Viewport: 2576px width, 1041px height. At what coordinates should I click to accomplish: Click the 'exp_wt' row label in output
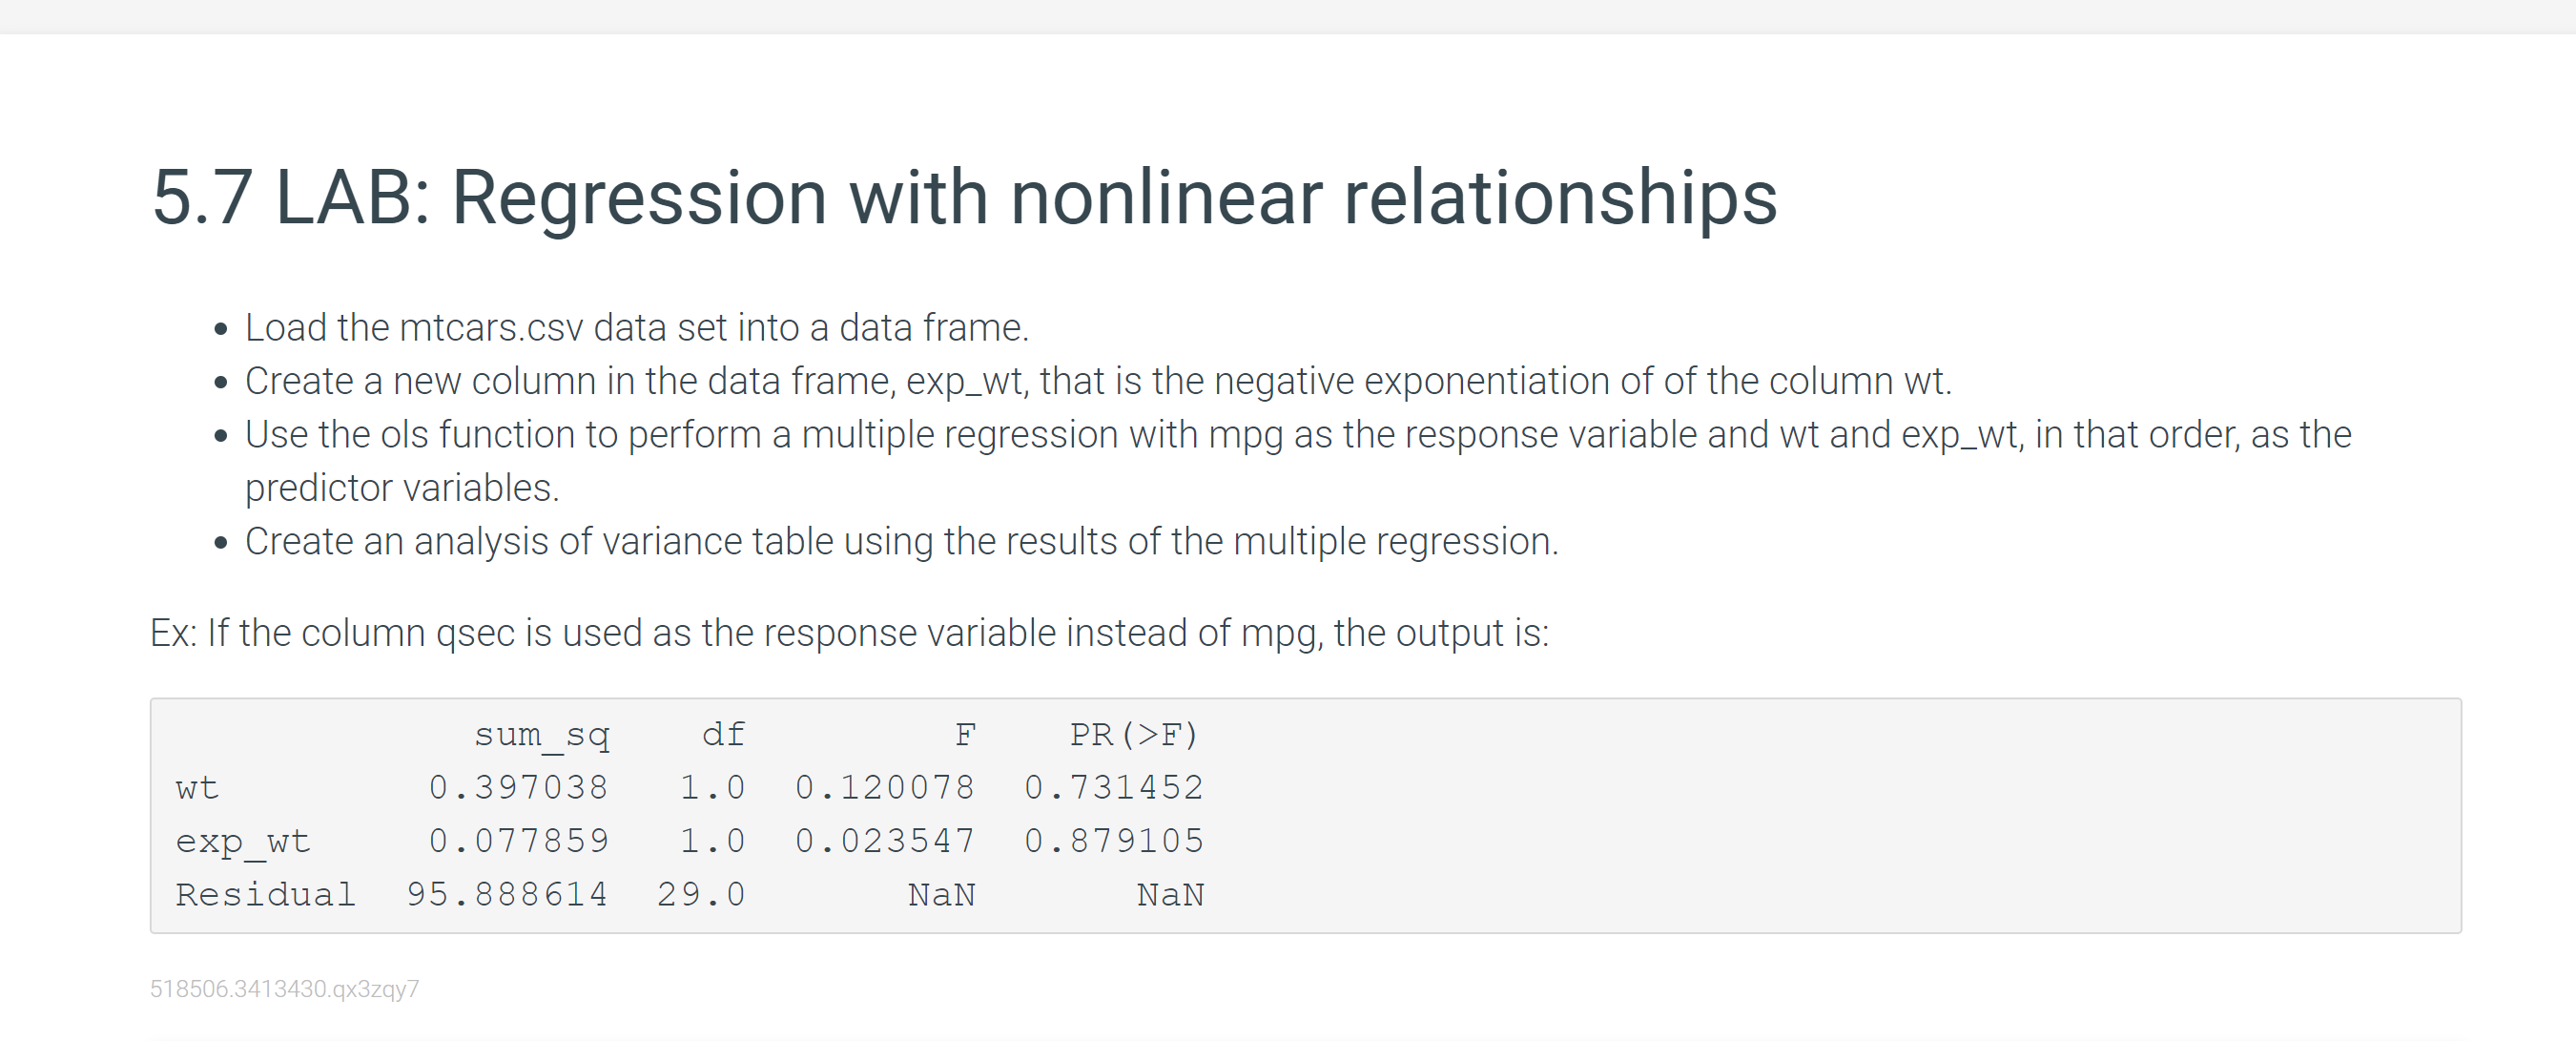pos(243,841)
